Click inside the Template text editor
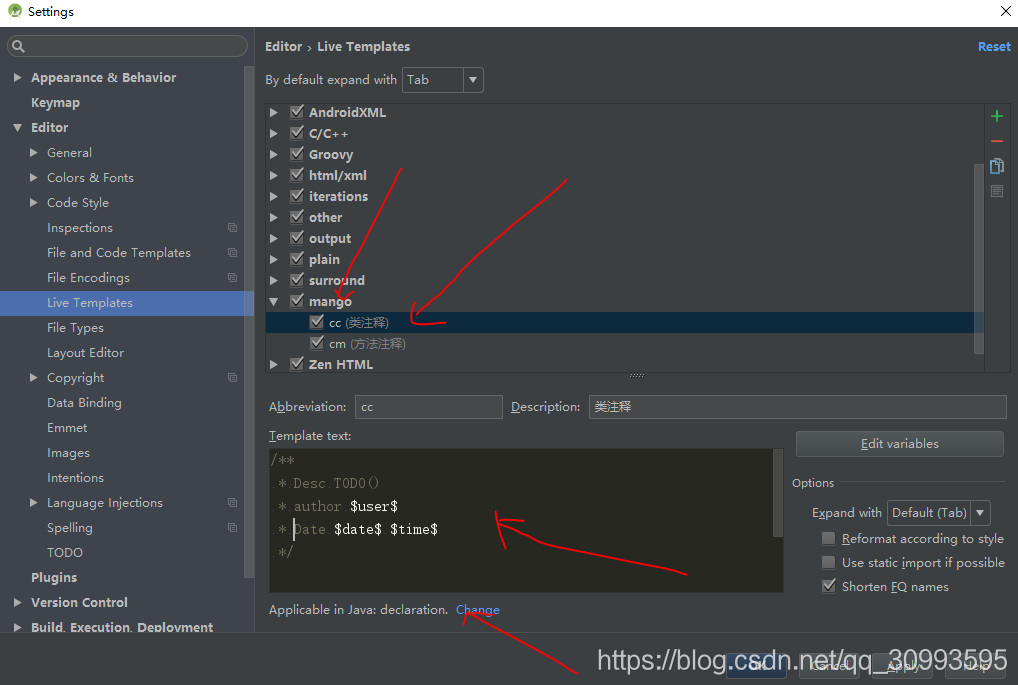 click(521, 520)
